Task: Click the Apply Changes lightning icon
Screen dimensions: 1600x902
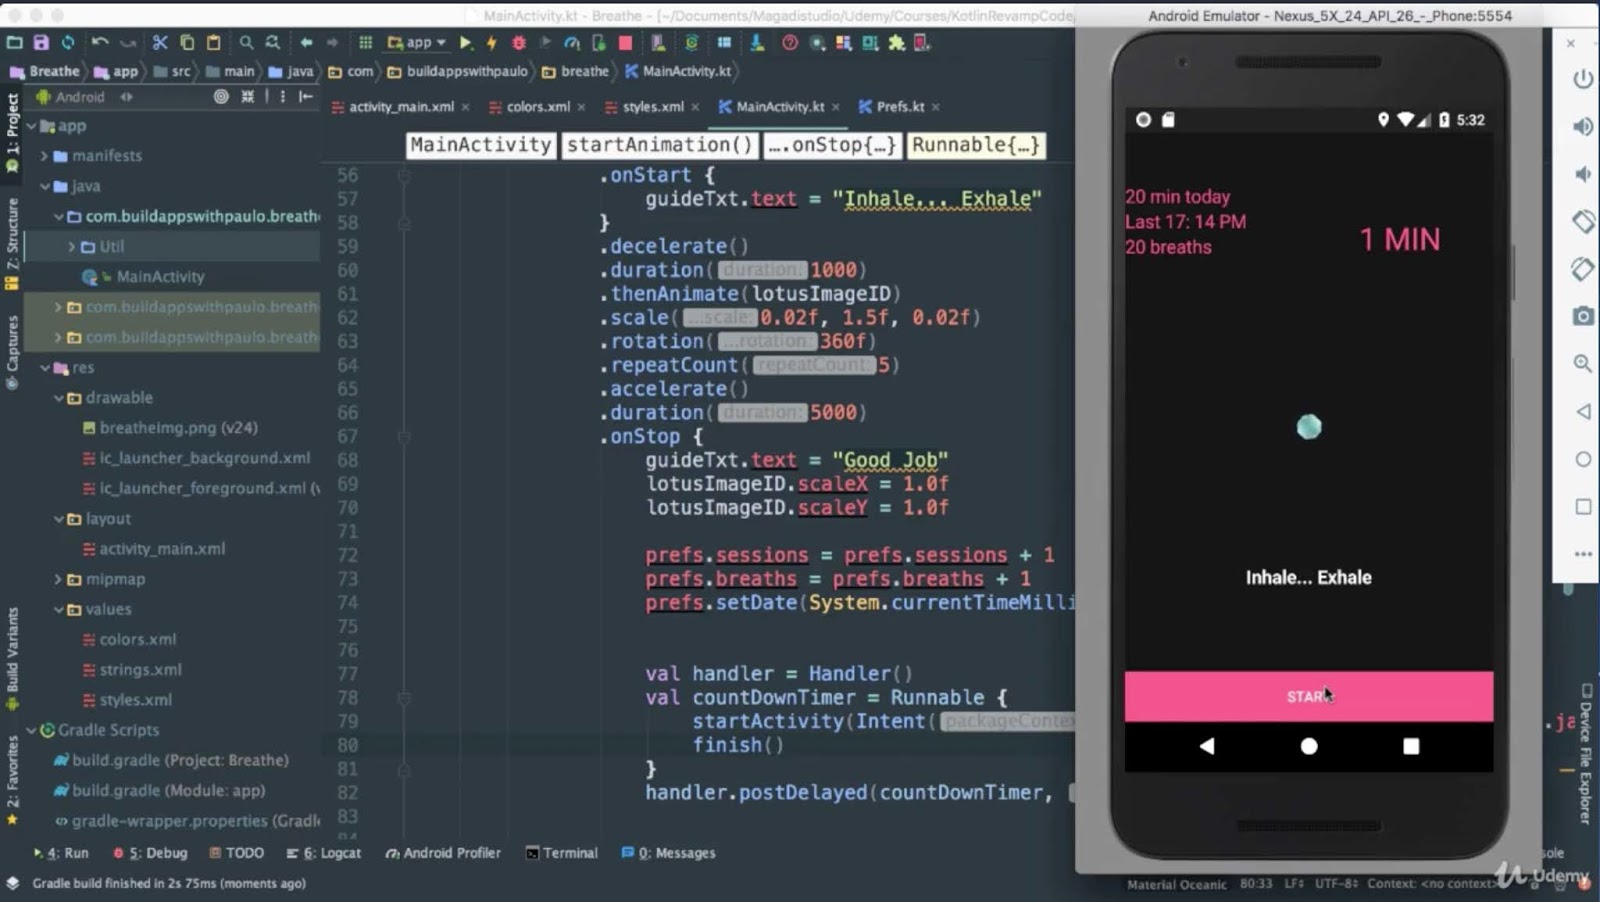Action: coord(491,43)
